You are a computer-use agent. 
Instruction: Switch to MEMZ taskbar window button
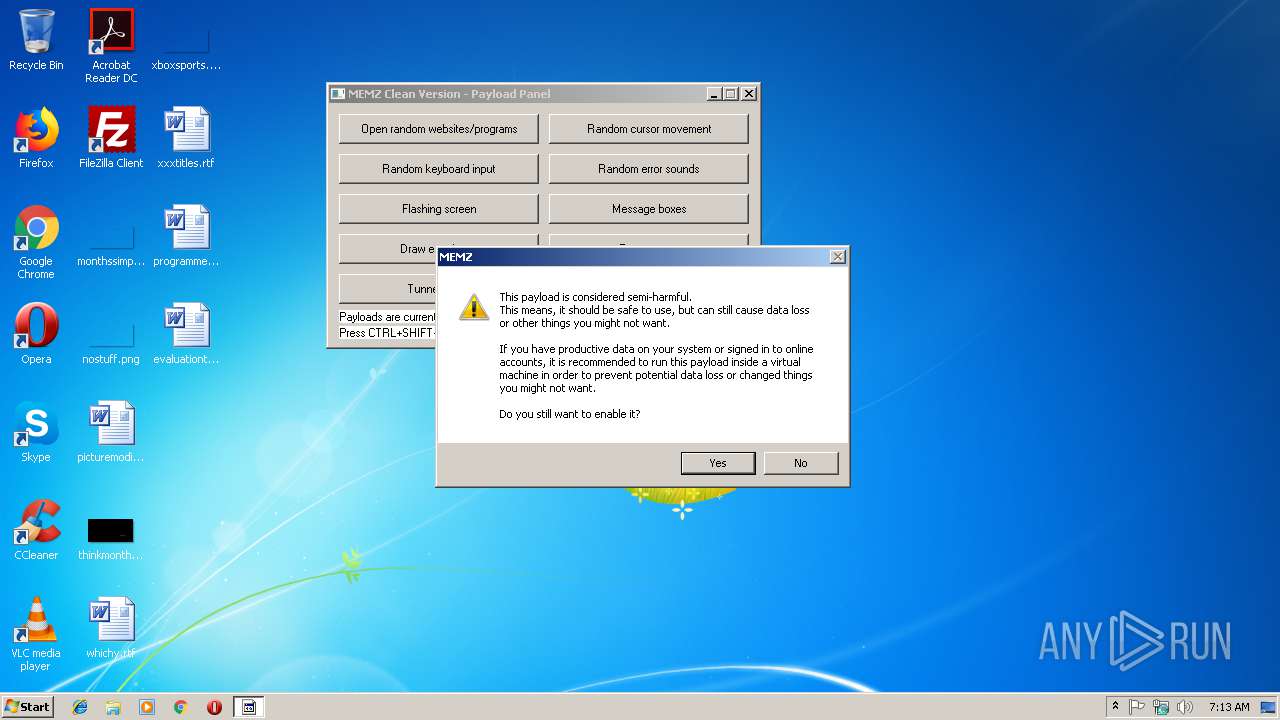(249, 707)
